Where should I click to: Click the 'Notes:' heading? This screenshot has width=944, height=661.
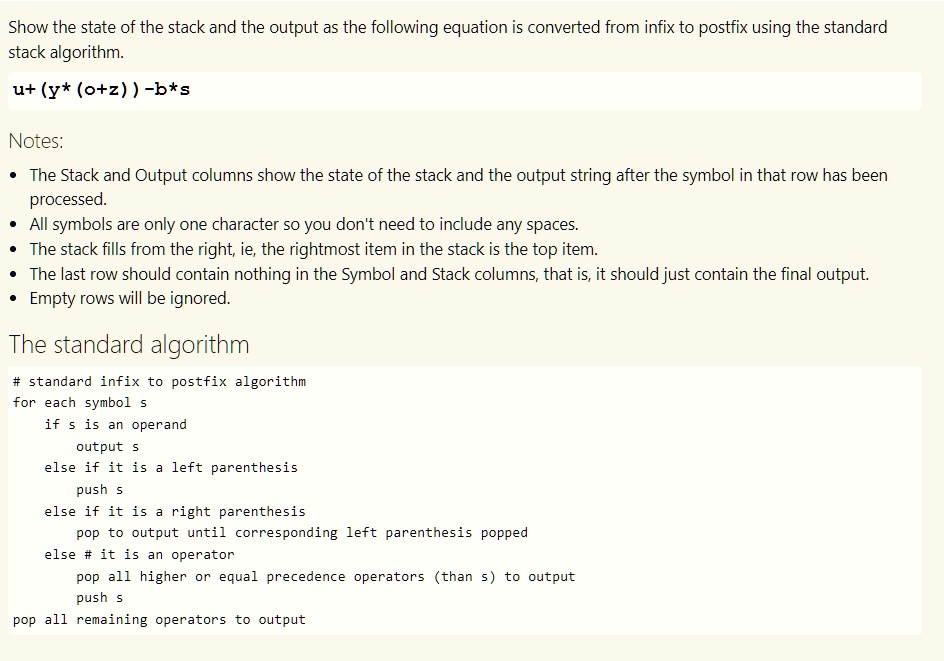coord(36,141)
